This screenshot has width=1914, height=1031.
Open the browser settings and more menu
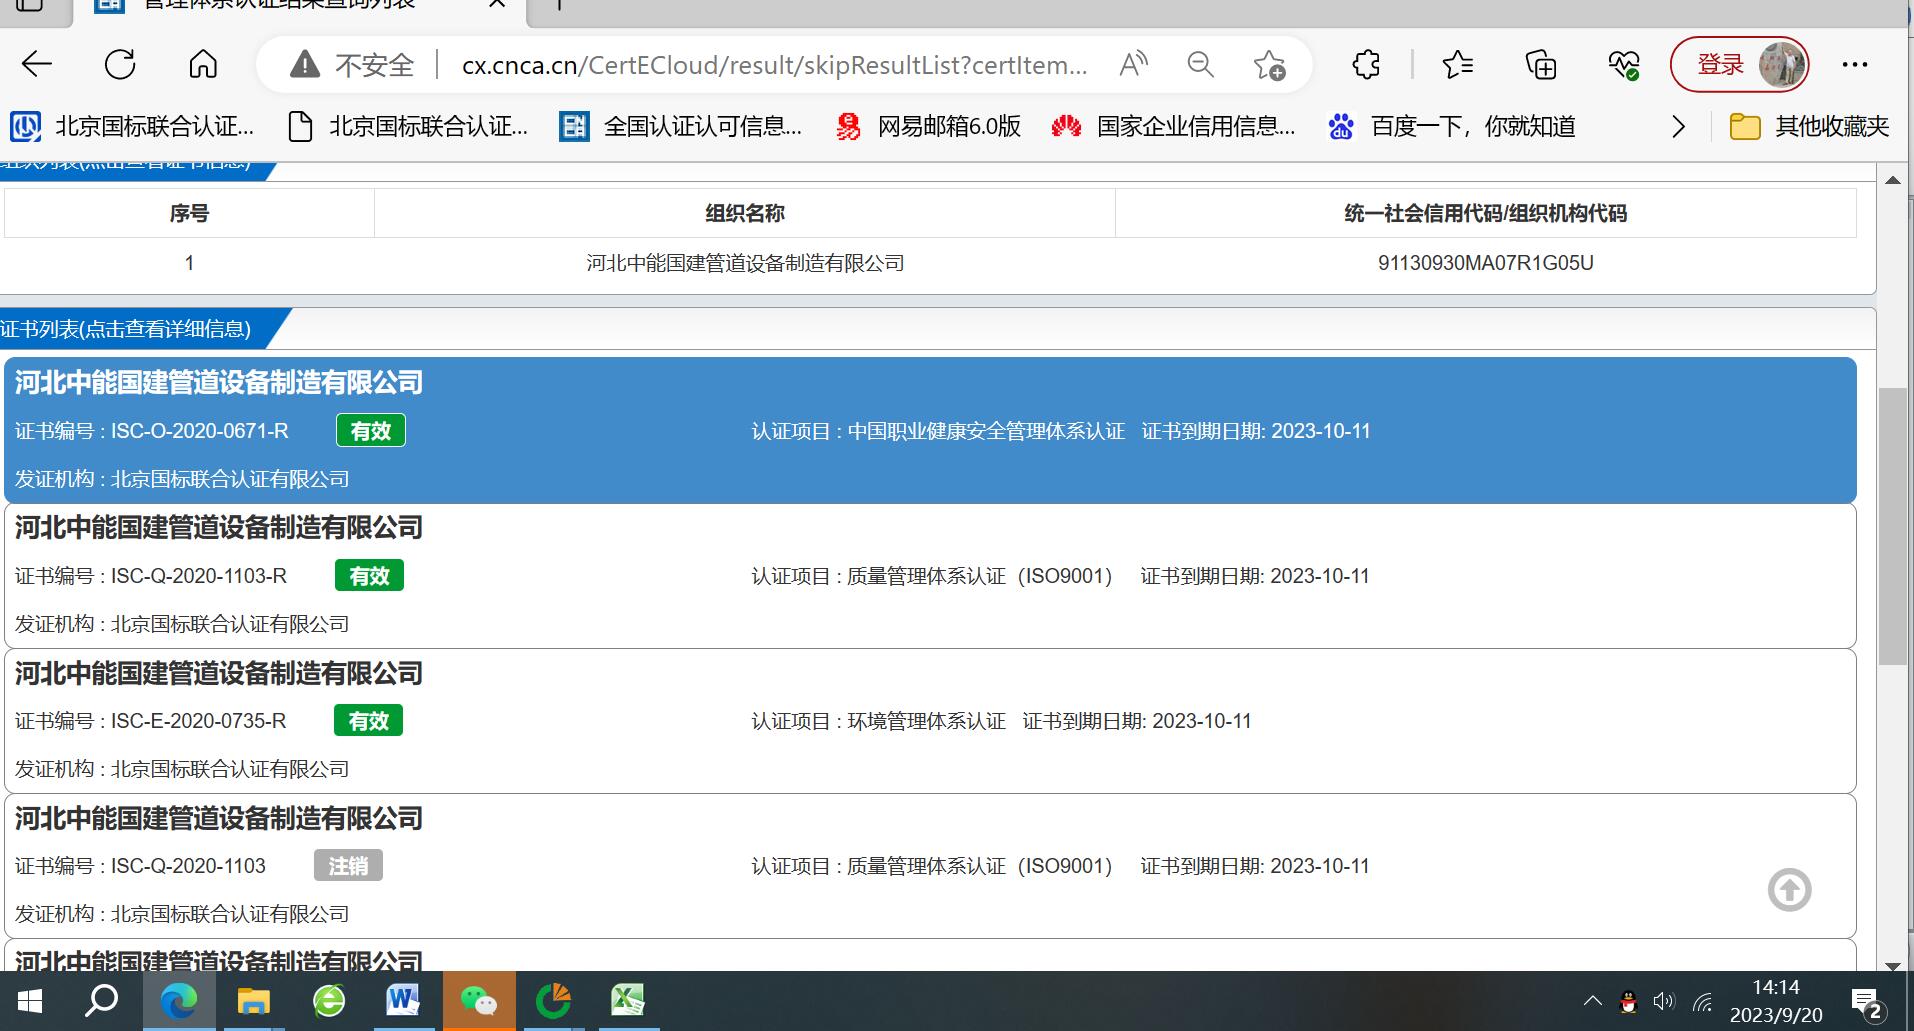tap(1854, 65)
